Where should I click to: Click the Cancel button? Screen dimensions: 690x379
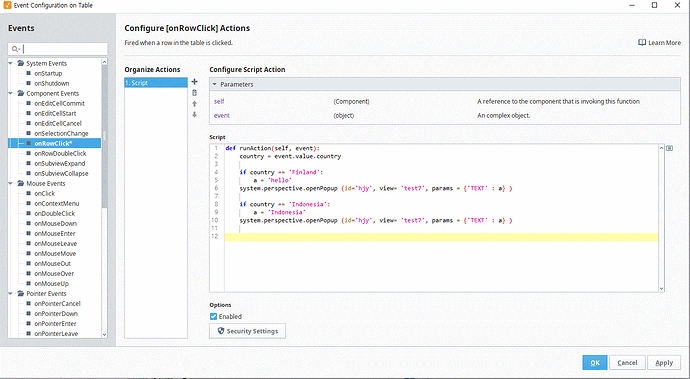(627, 363)
